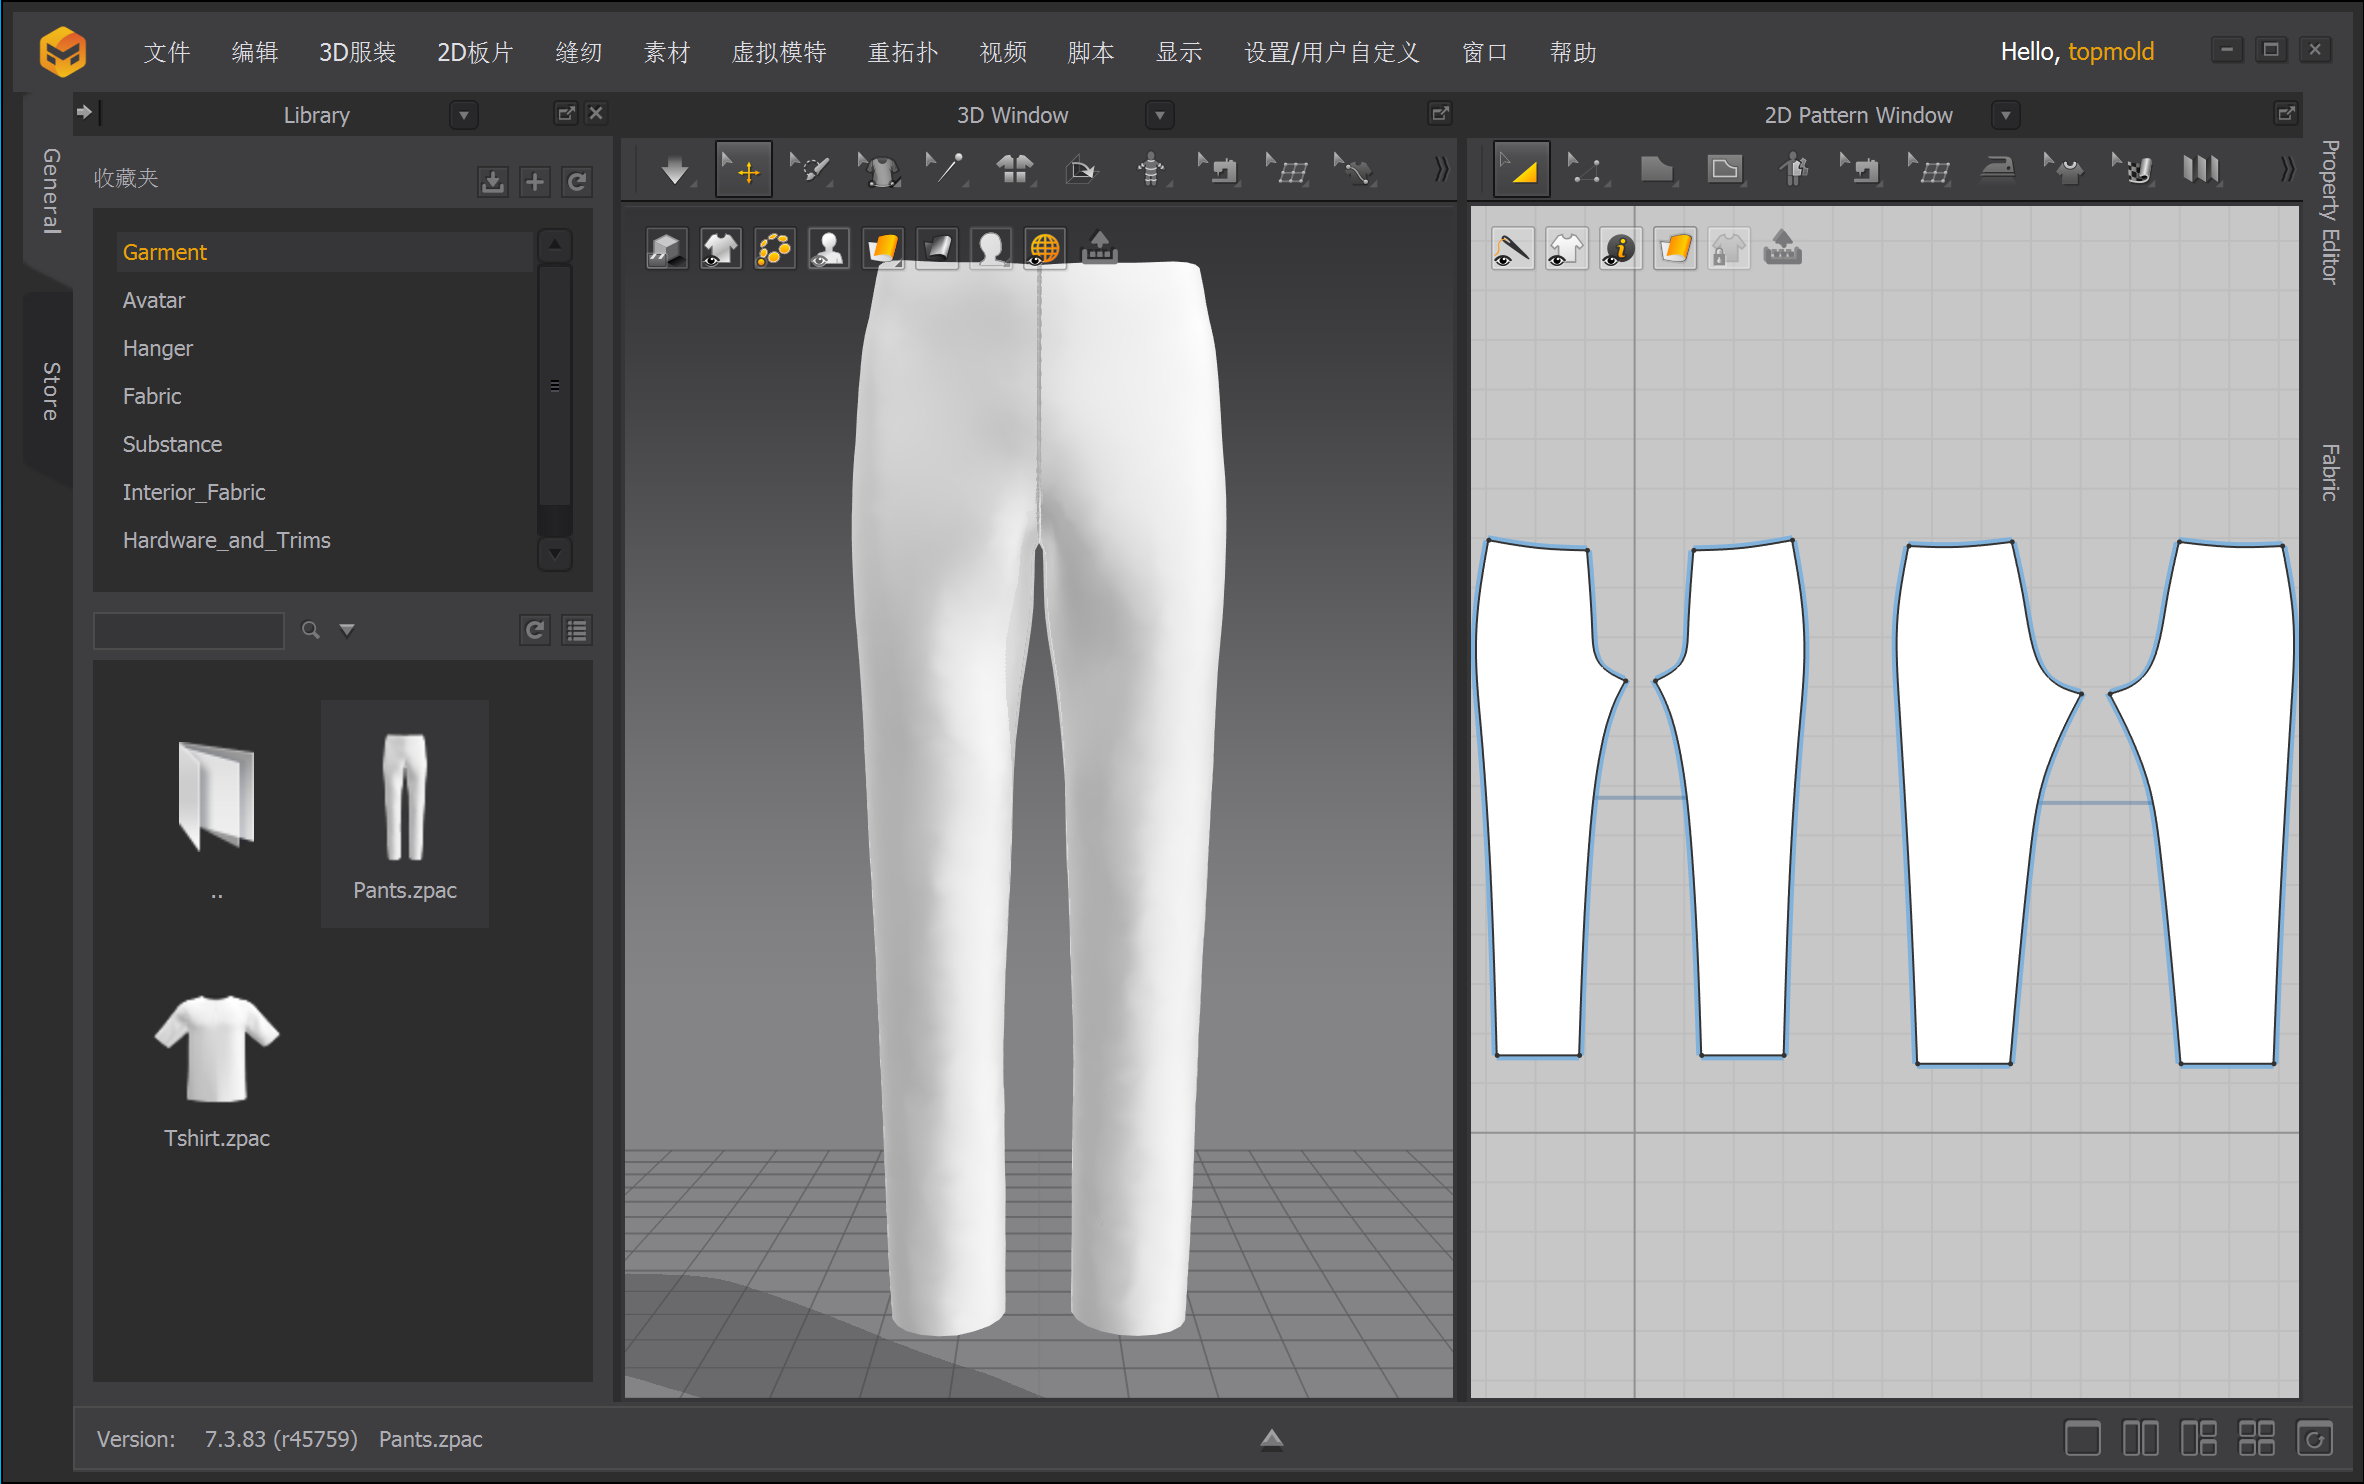Select the Edit Pattern points tool in 2D toolbar

click(1589, 170)
